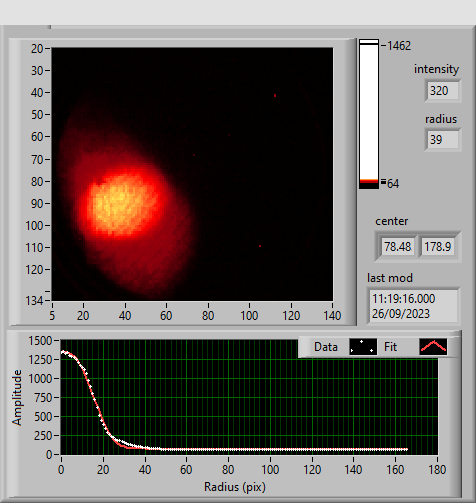476x503 pixels.
Task: Click the color ramp lower marker at 64
Action: pyautogui.click(x=390, y=183)
